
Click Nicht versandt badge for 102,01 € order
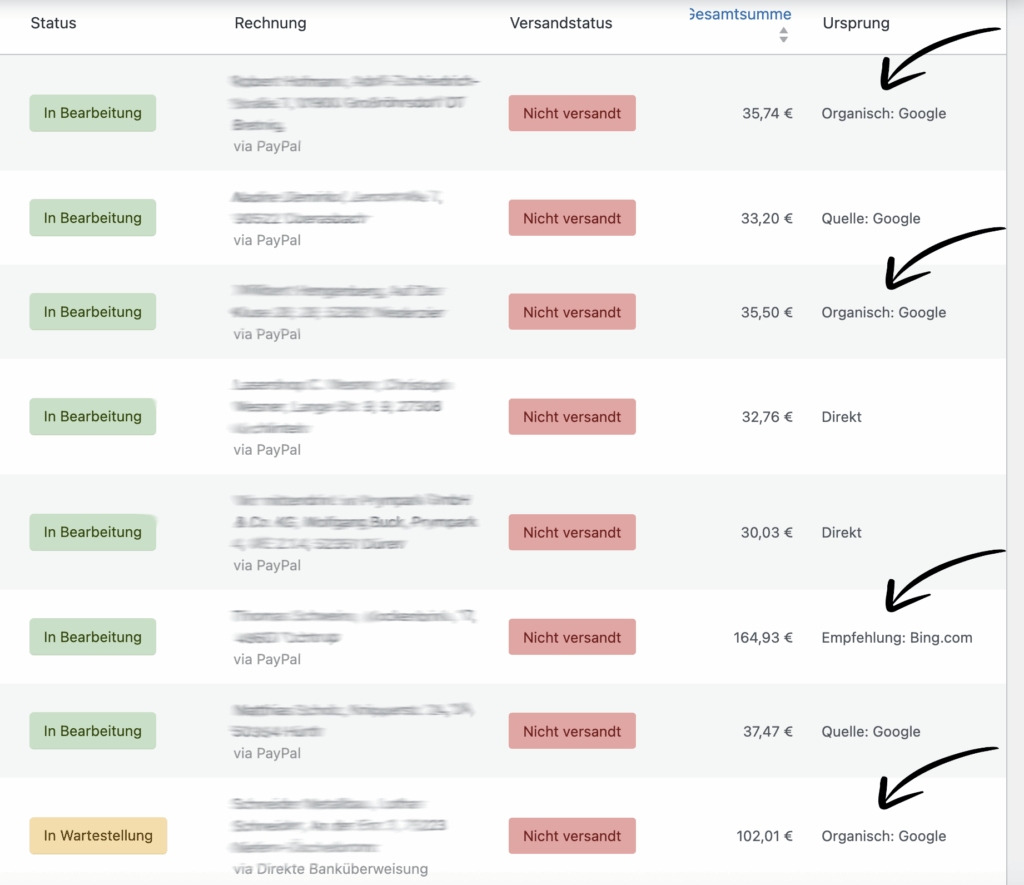click(572, 836)
